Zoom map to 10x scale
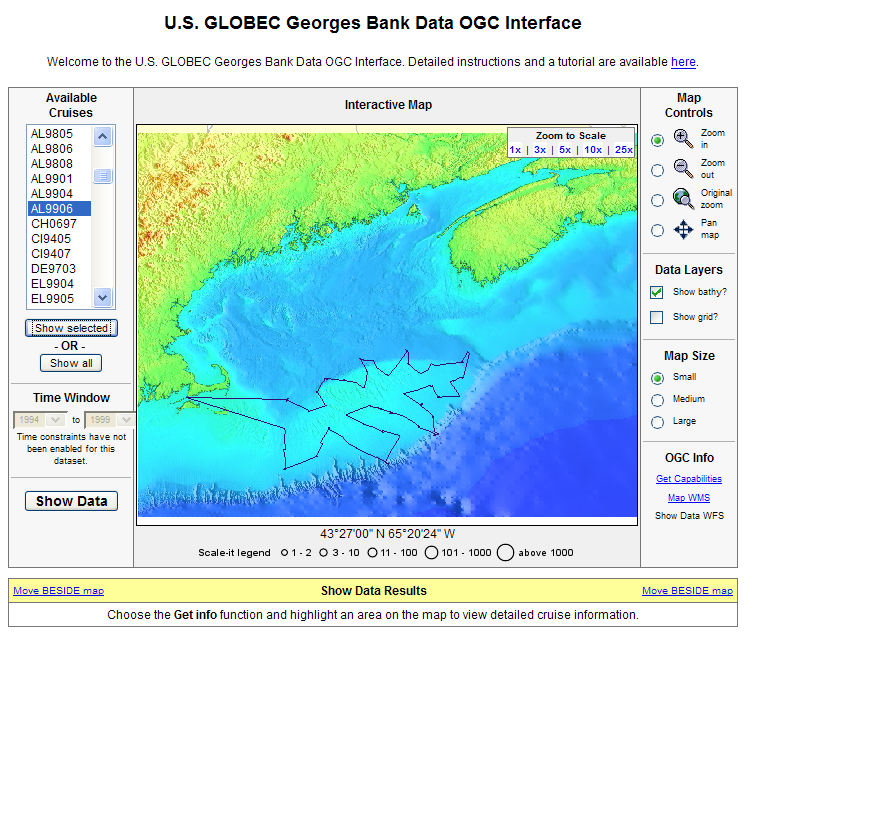The image size is (878, 815). pyautogui.click(x=593, y=150)
